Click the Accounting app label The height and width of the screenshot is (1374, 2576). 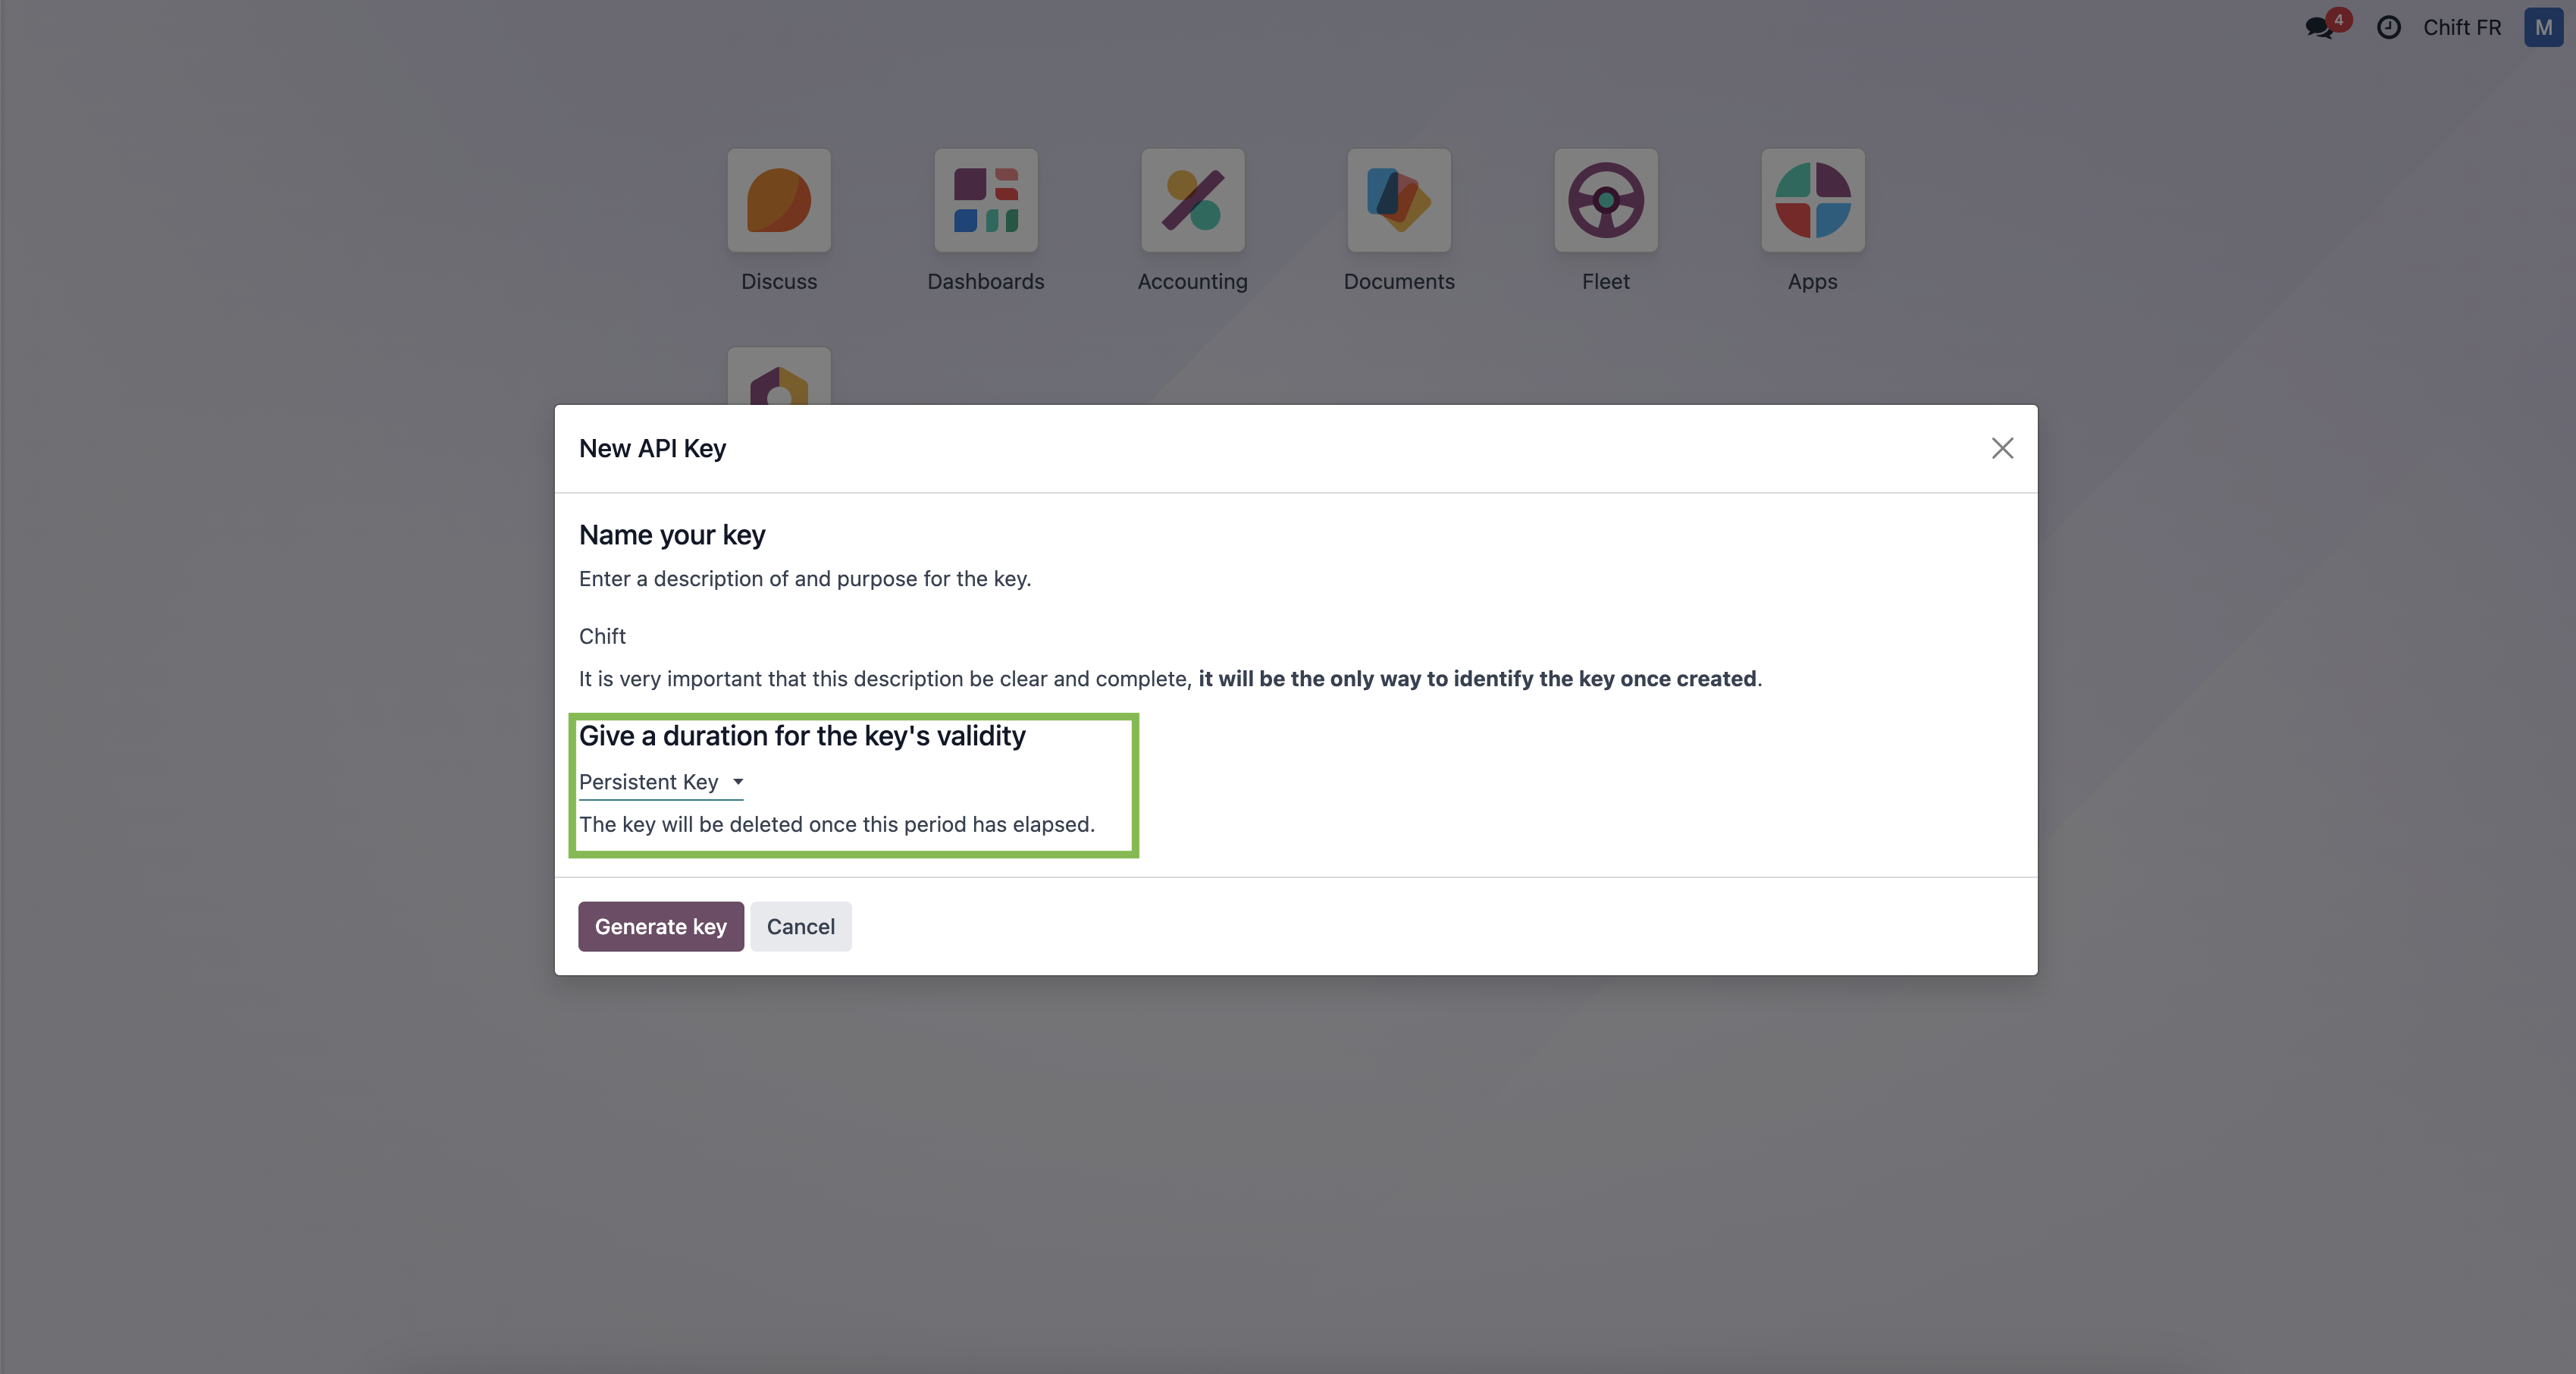(x=1192, y=282)
